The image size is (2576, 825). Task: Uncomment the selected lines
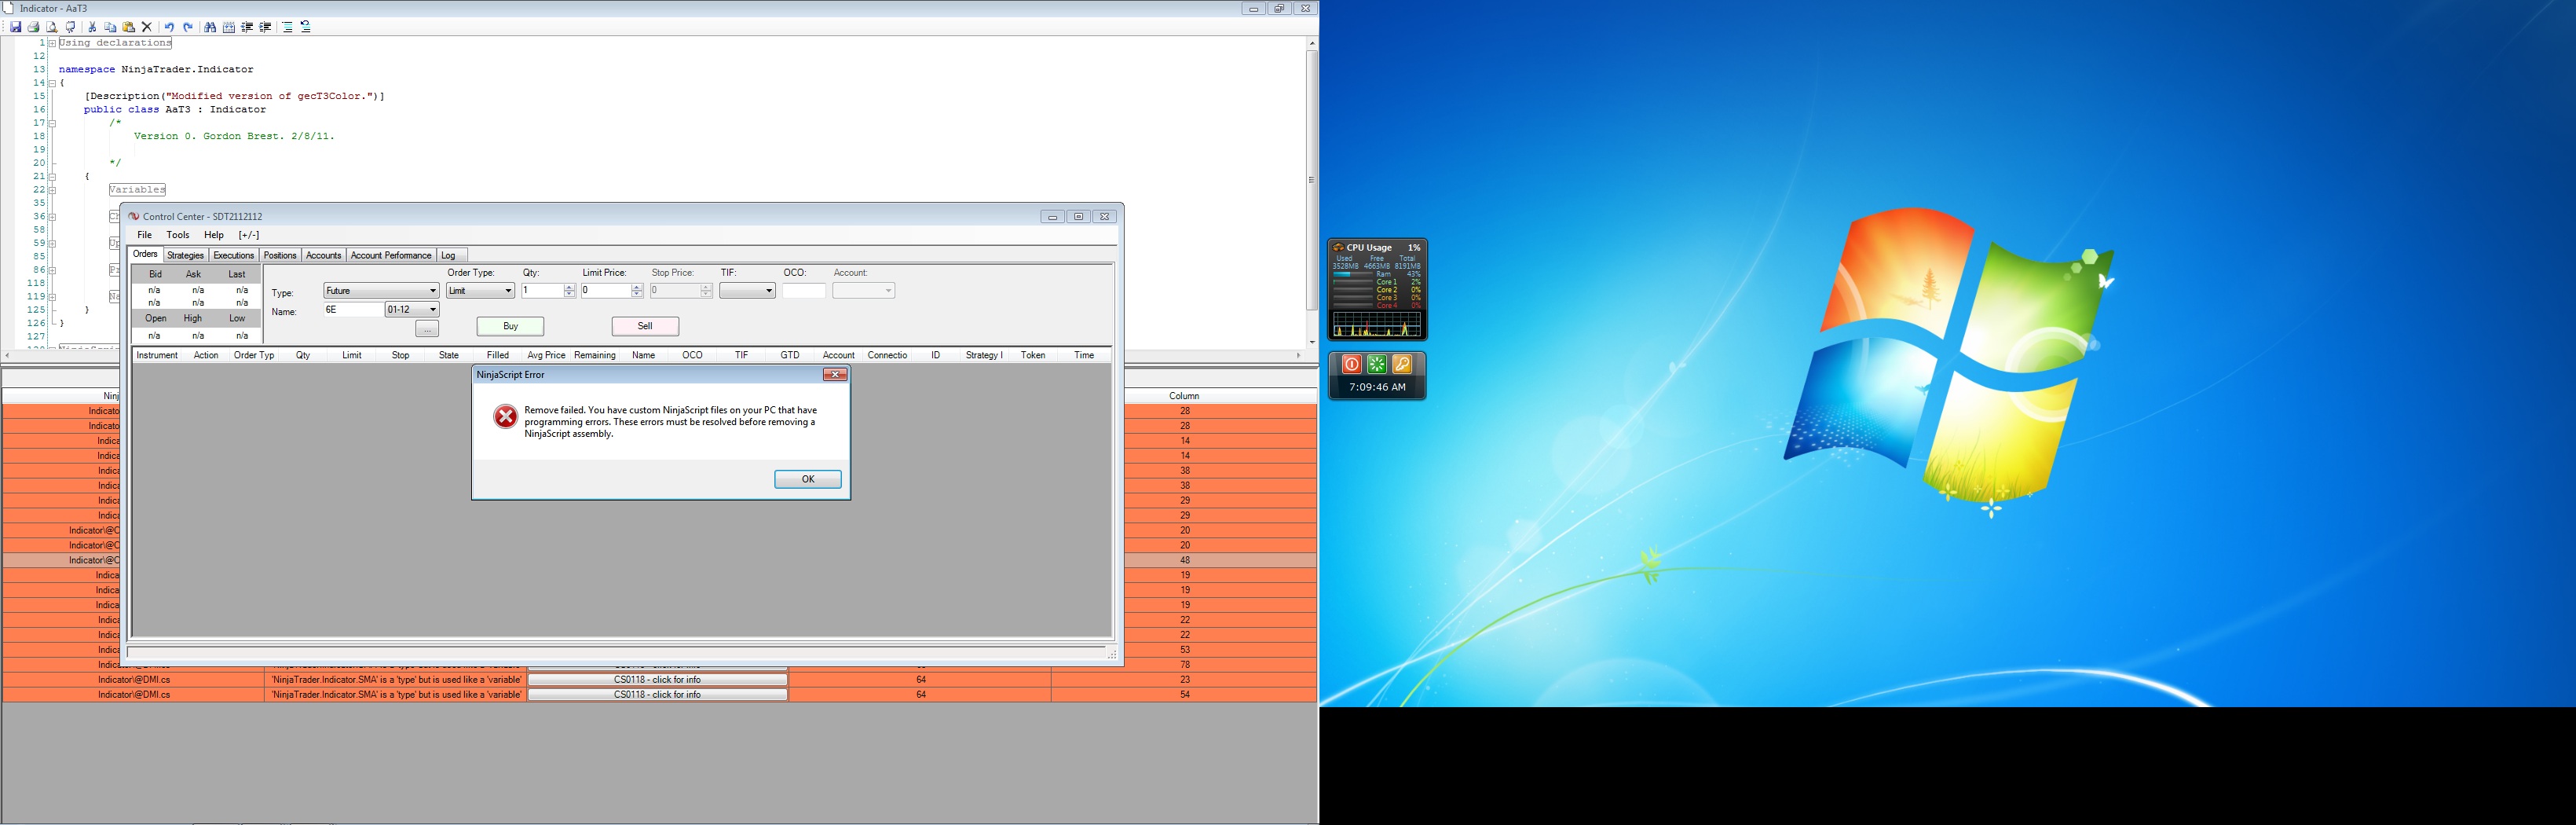pyautogui.click(x=305, y=27)
